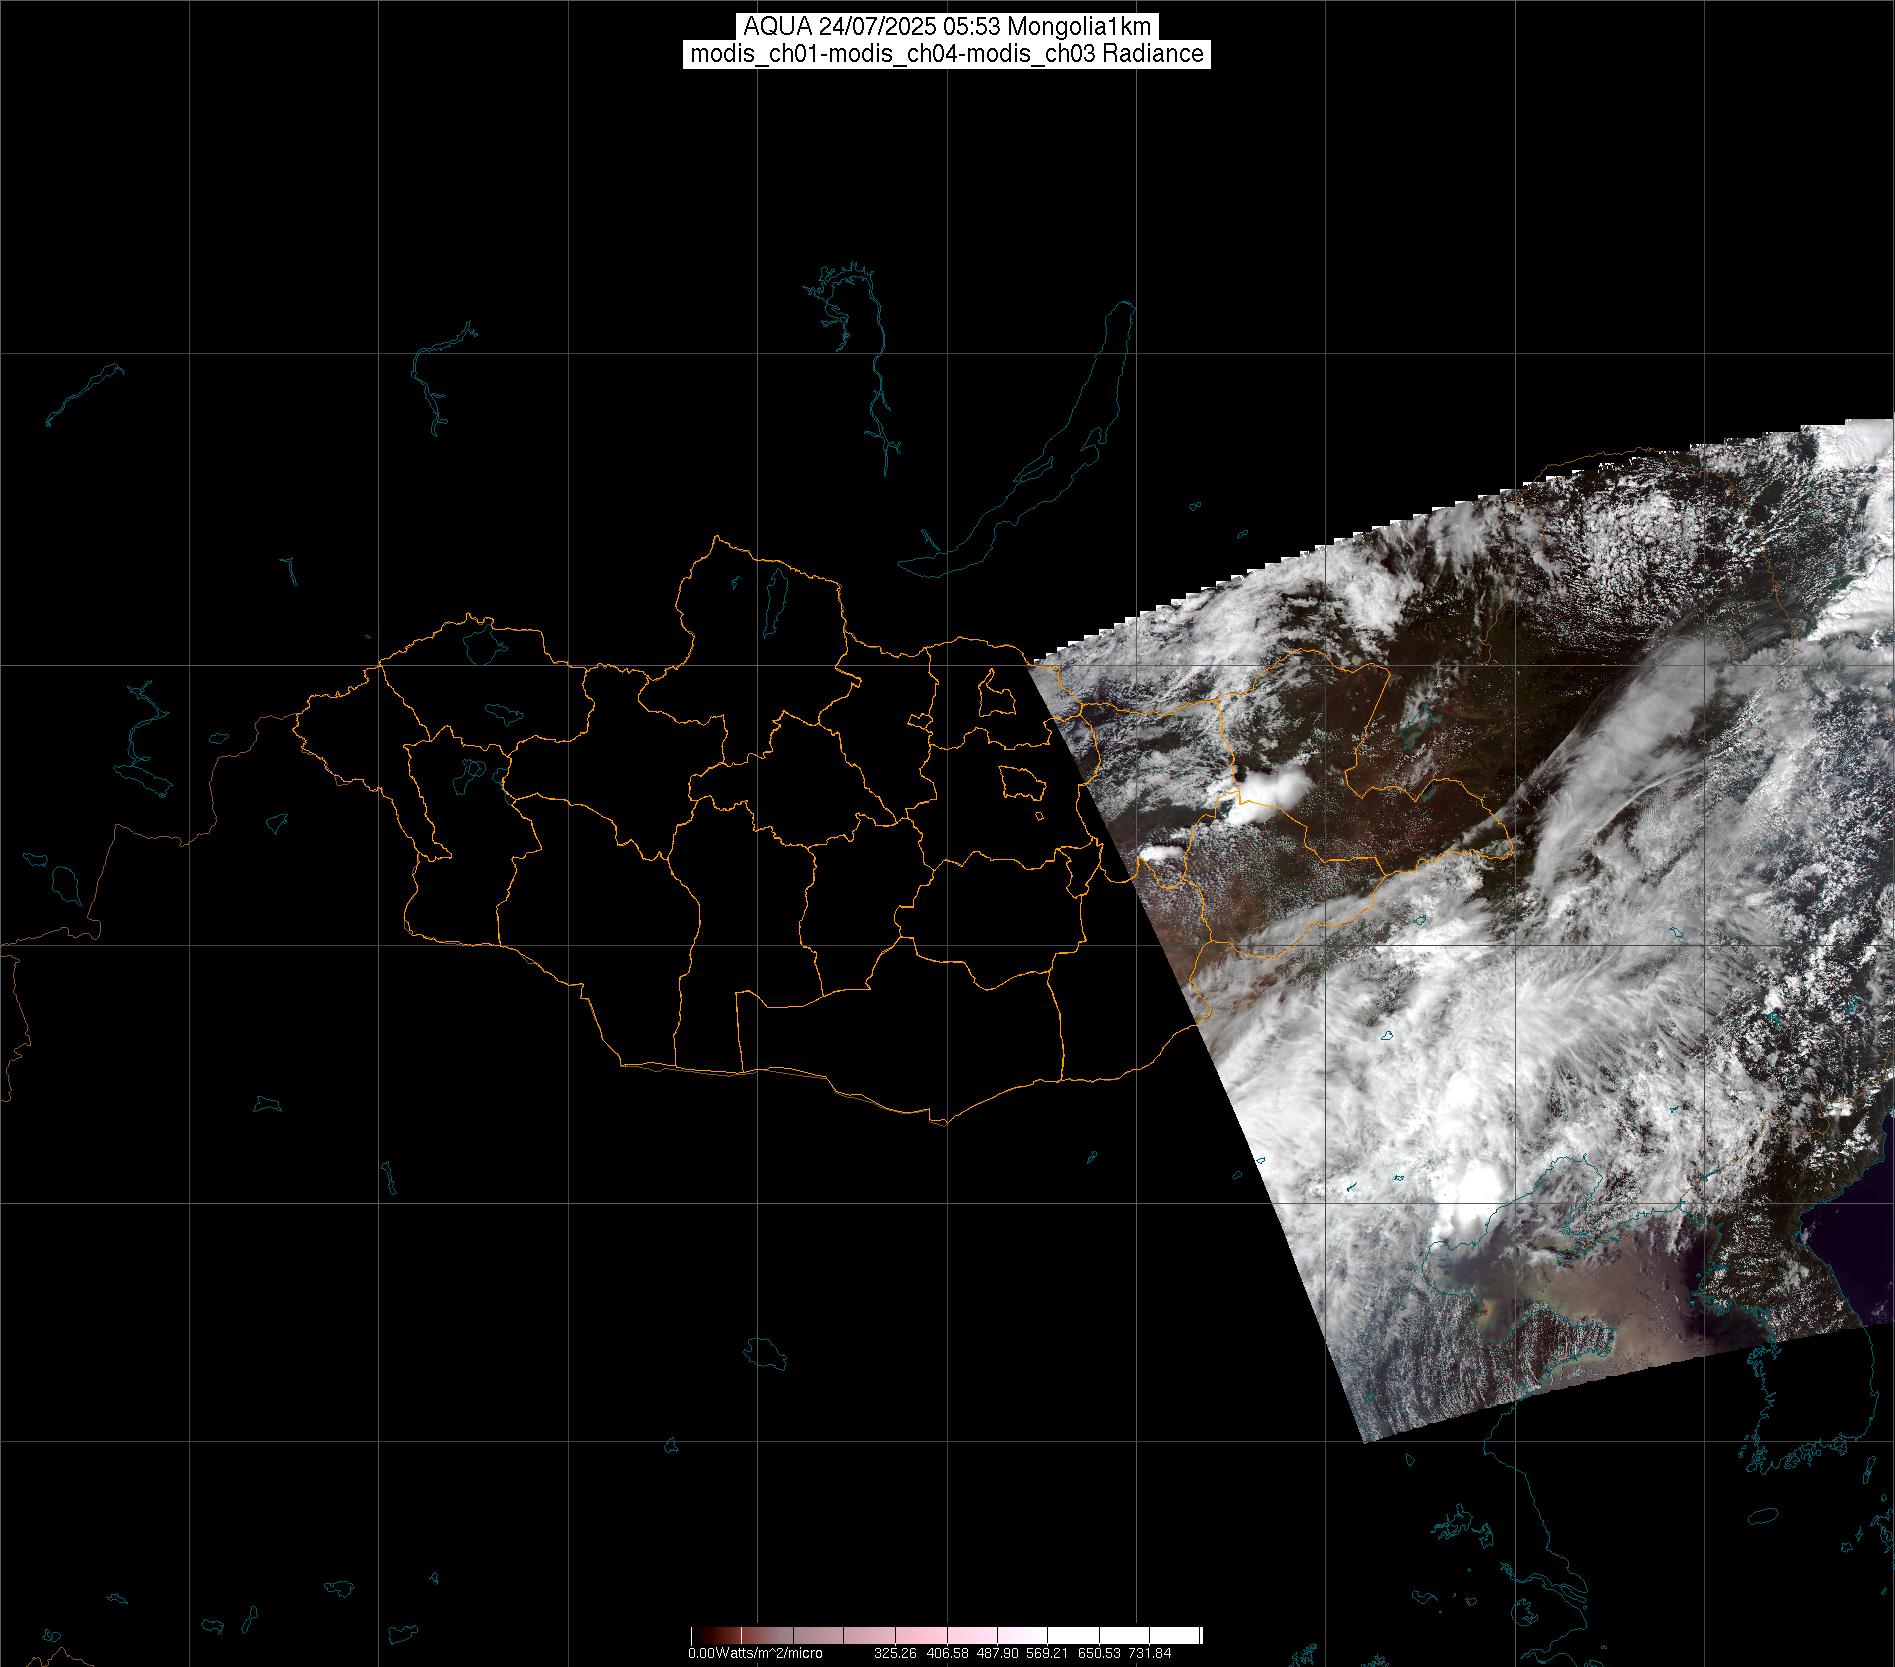Image resolution: width=1895 pixels, height=1667 pixels.
Task: Click the AQUA 24/07/2025 05:53 Mongolia1km title
Action: click(947, 26)
